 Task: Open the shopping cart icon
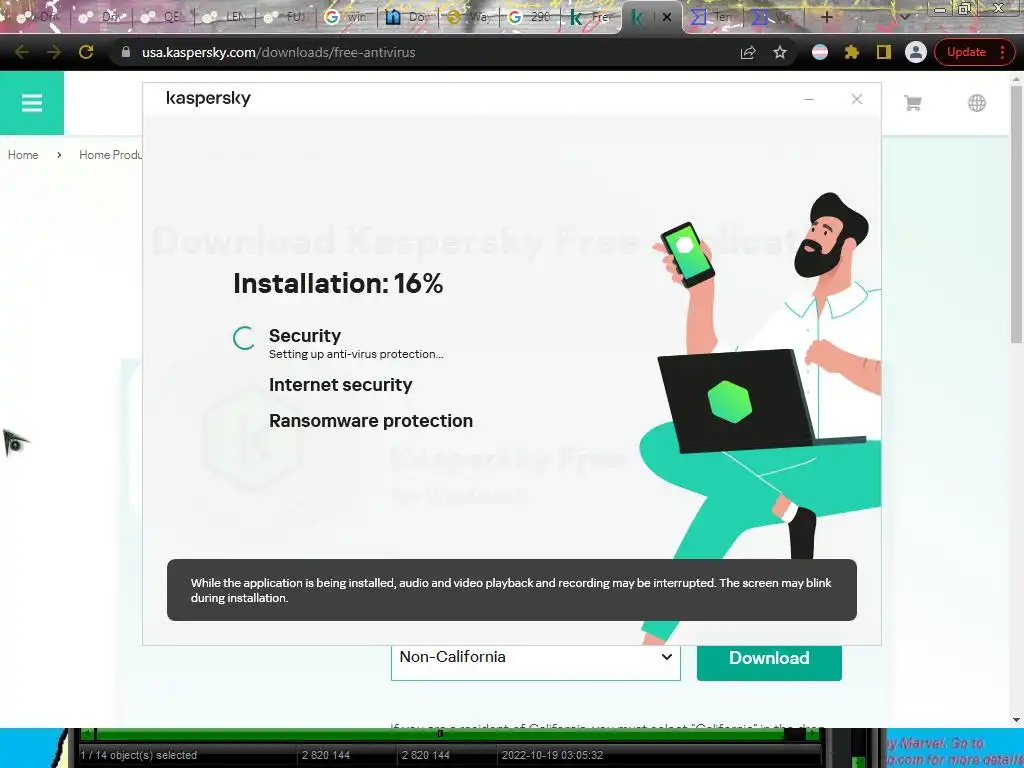point(912,103)
